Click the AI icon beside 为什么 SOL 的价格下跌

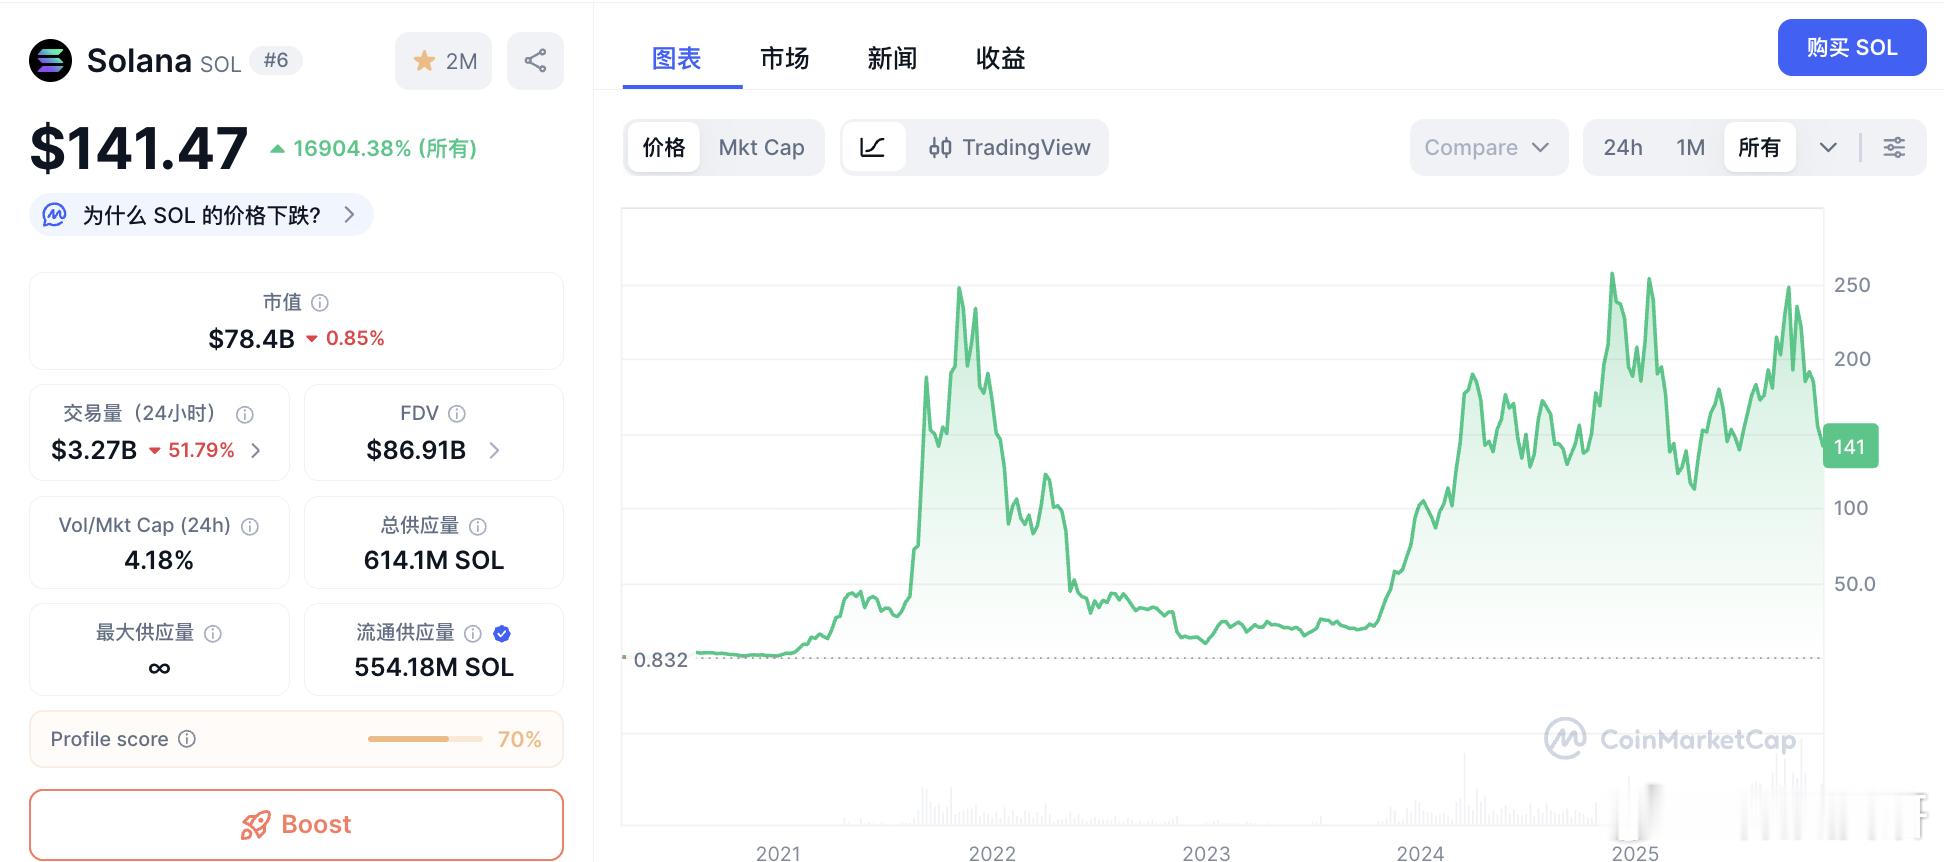(x=54, y=215)
